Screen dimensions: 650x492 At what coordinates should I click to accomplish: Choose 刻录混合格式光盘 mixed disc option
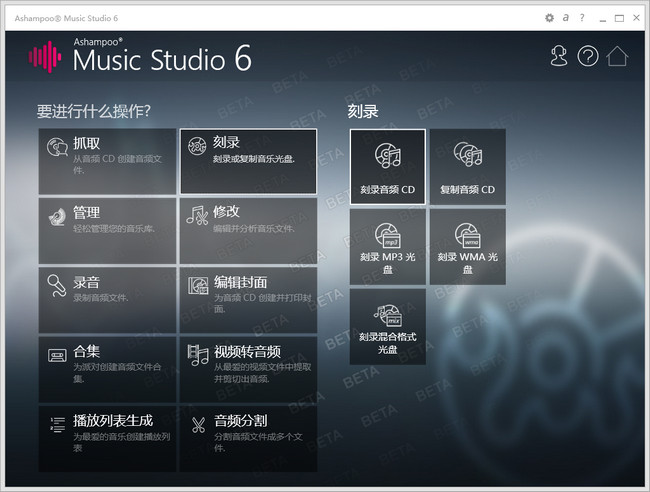(388, 327)
